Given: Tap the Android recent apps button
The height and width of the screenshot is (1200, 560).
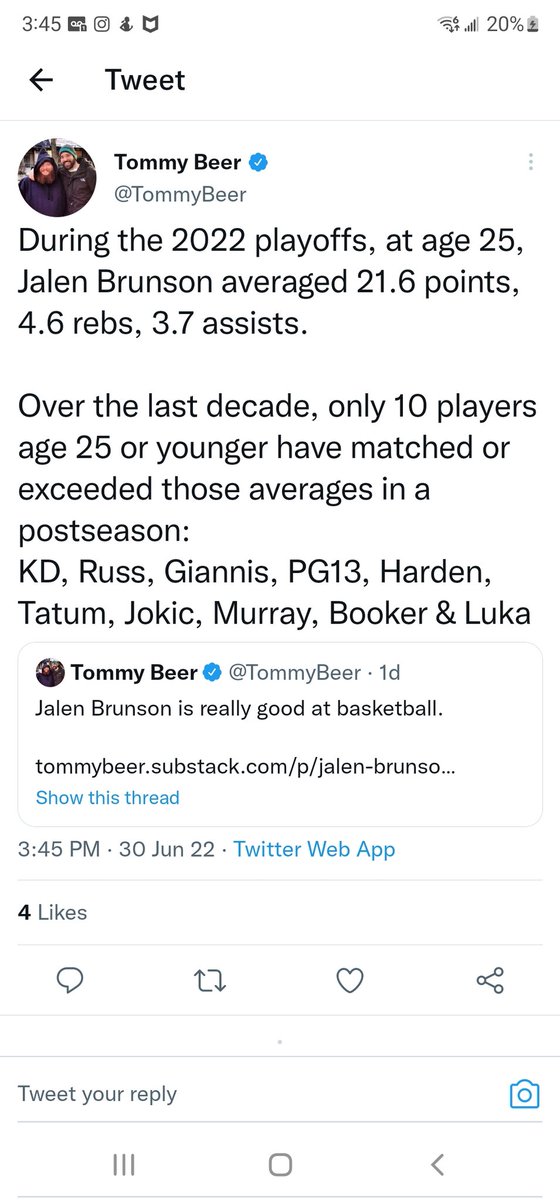Looking at the screenshot, I should click(x=123, y=1164).
